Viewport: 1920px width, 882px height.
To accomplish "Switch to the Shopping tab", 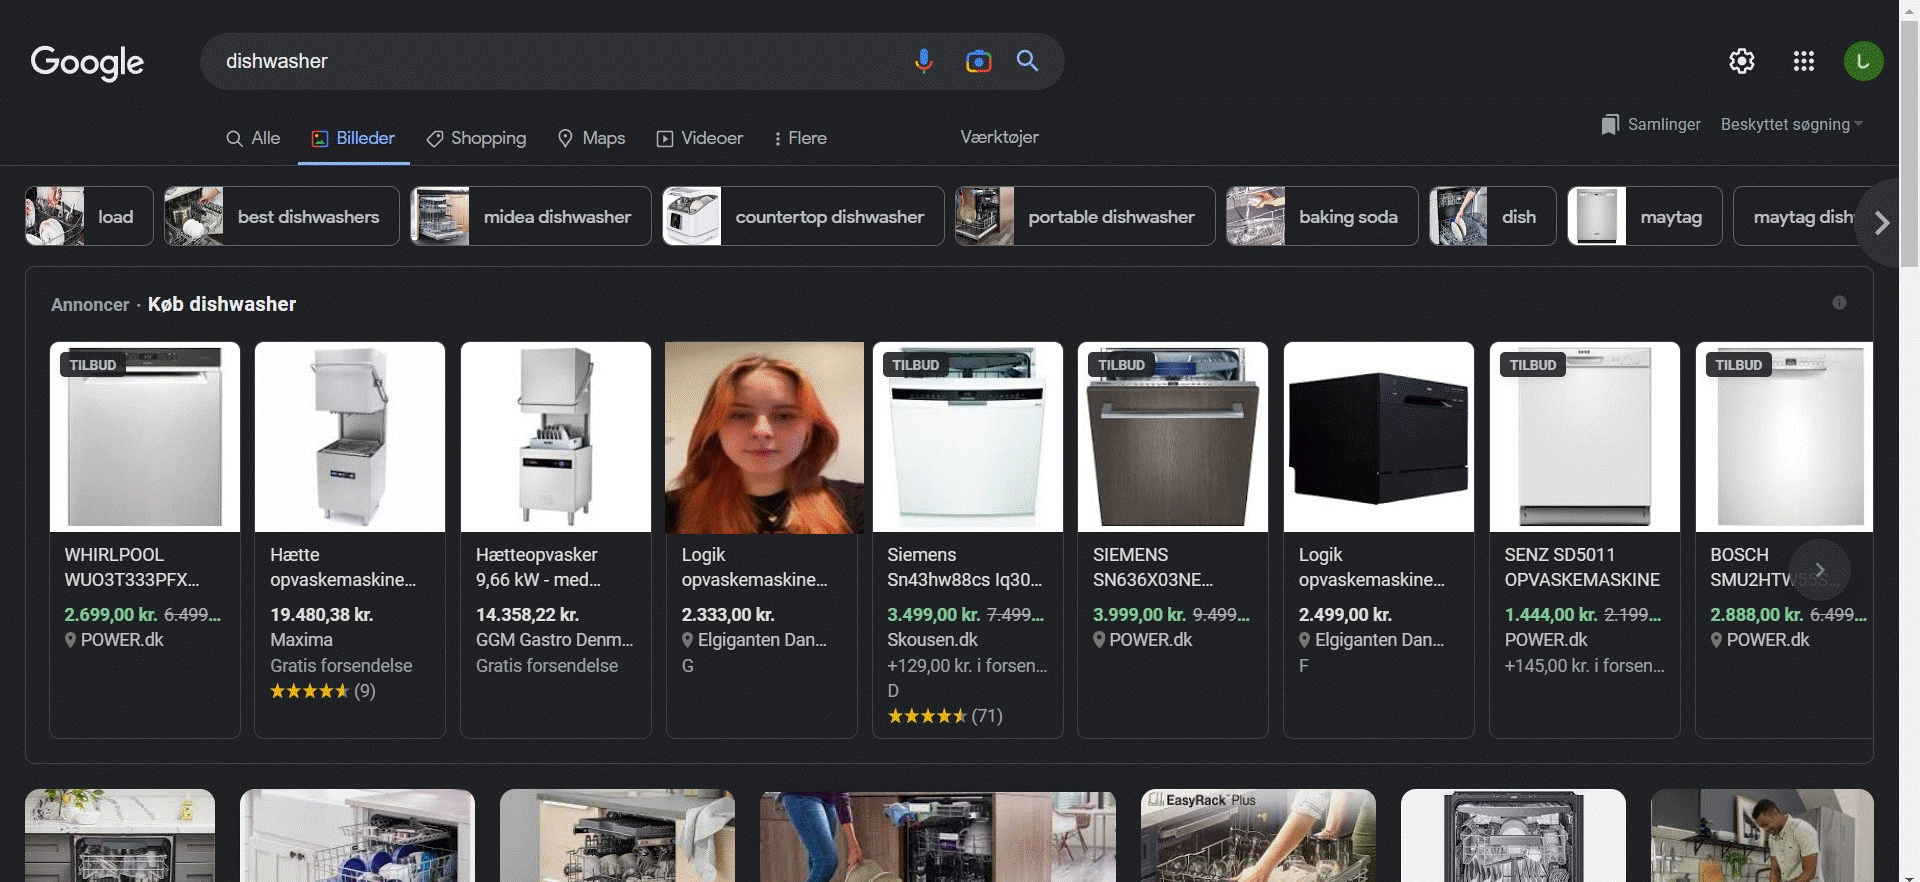I will tap(476, 138).
